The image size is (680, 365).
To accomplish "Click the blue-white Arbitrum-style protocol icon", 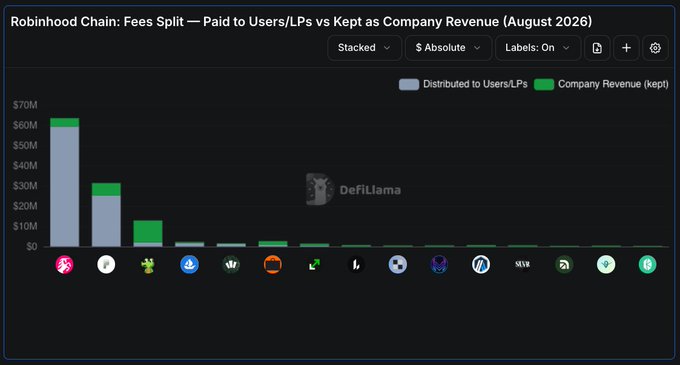I will (481, 264).
